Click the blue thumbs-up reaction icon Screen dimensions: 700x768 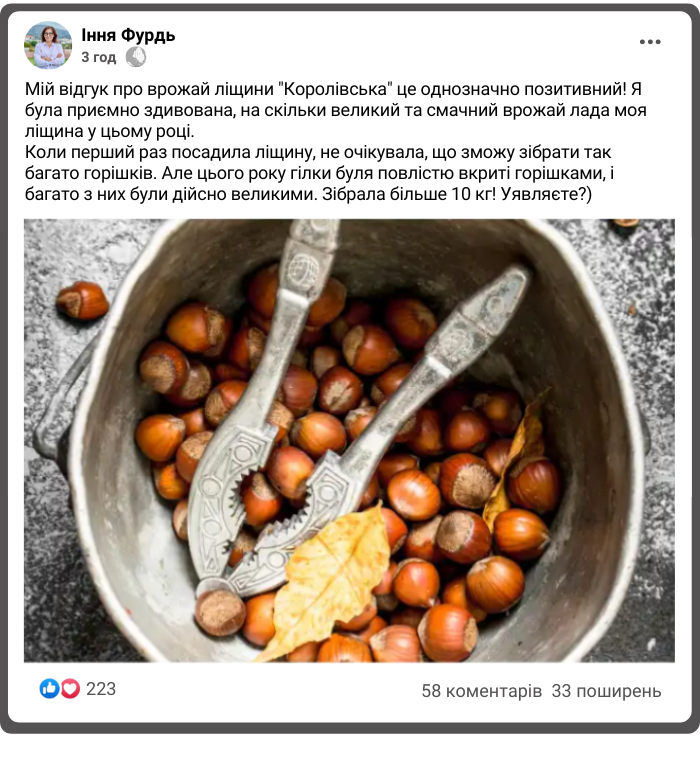pos(49,689)
